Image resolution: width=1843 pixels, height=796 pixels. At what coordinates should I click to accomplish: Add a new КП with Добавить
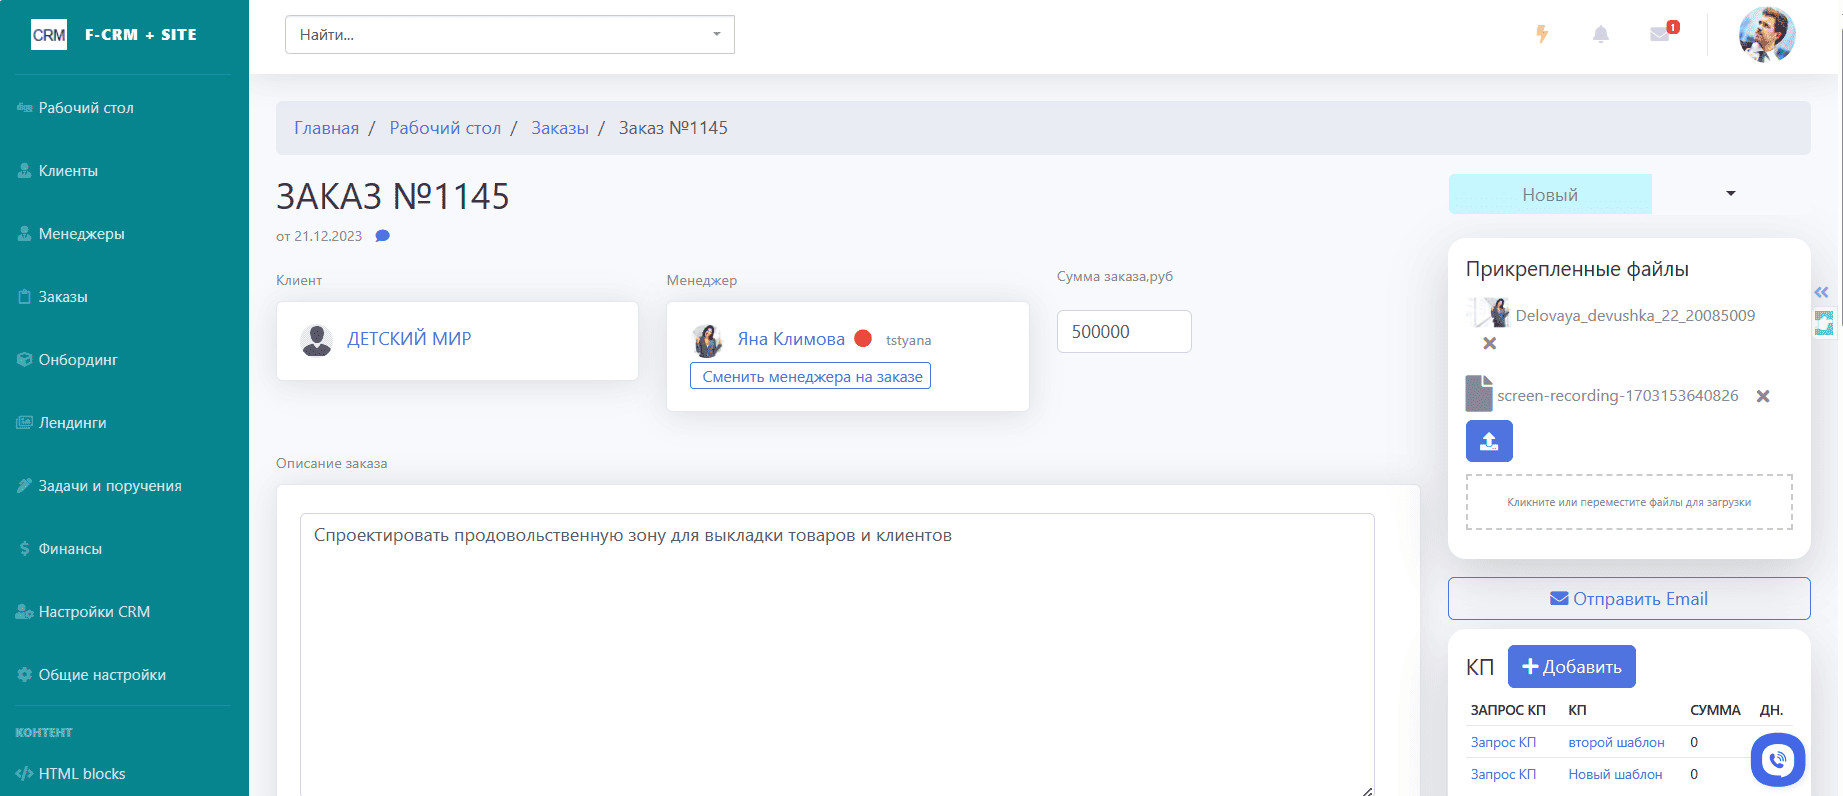1571,667
